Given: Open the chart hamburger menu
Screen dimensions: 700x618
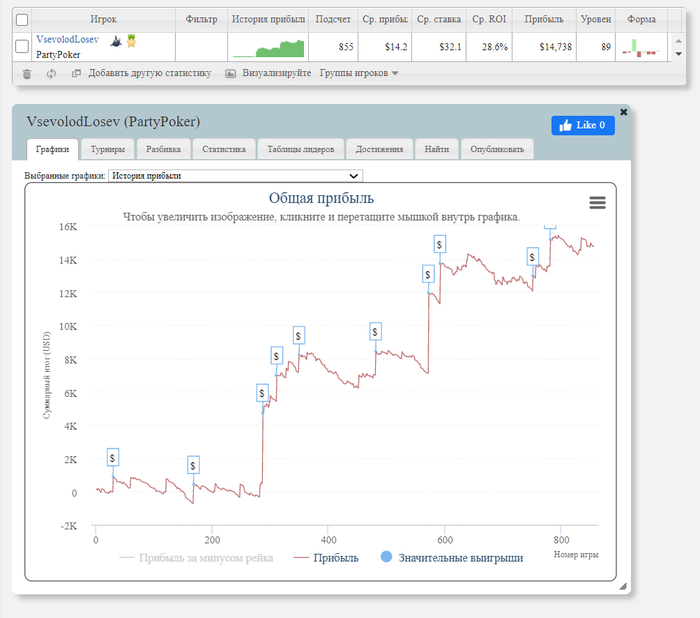Looking at the screenshot, I should (597, 203).
